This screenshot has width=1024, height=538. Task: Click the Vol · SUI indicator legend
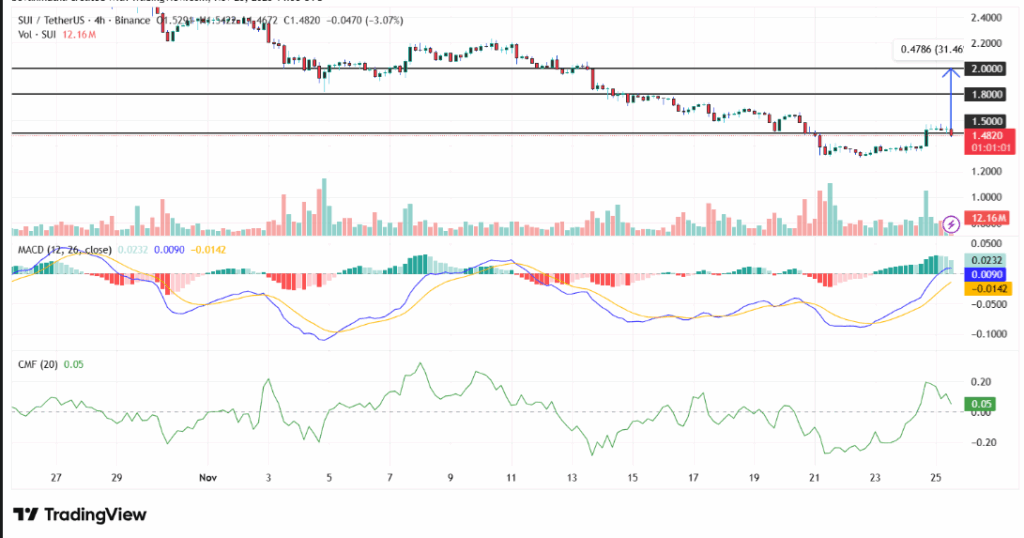point(36,35)
